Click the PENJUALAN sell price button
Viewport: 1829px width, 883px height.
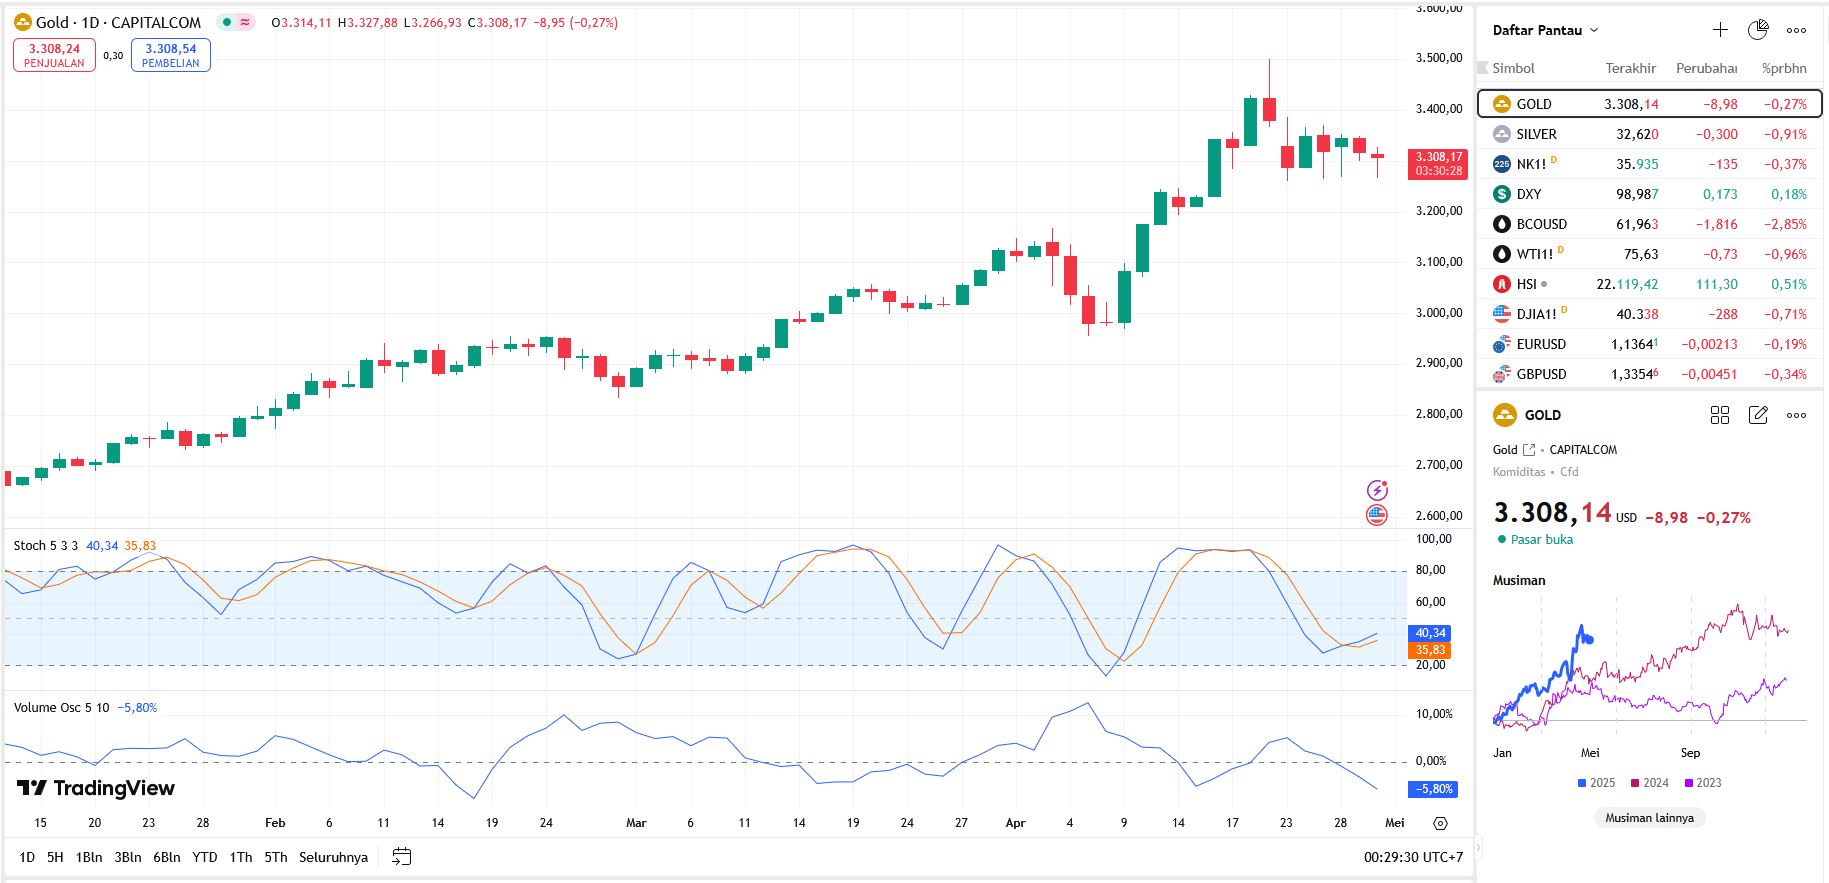(x=54, y=55)
